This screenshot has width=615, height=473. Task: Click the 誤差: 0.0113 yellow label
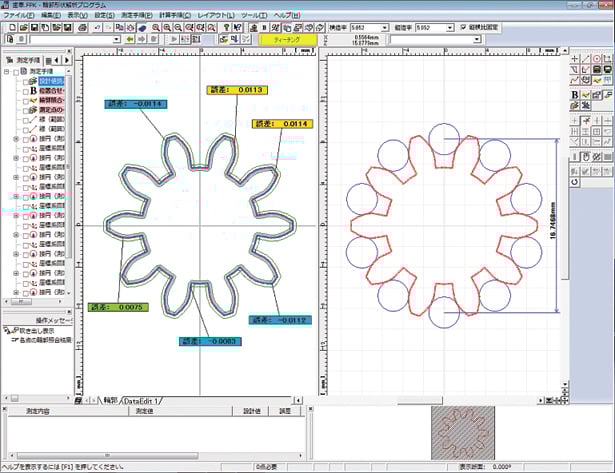(235, 90)
